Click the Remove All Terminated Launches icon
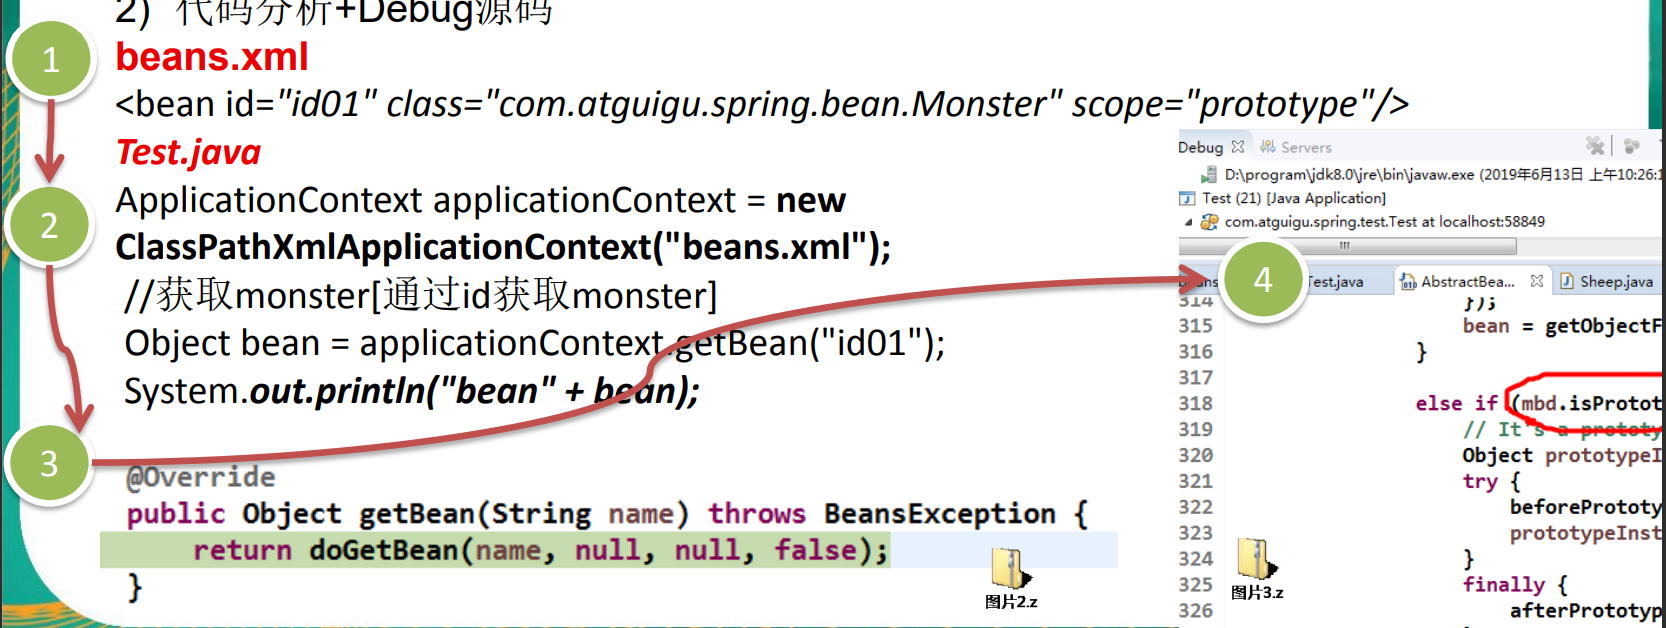The image size is (1666, 628). [x=1595, y=146]
